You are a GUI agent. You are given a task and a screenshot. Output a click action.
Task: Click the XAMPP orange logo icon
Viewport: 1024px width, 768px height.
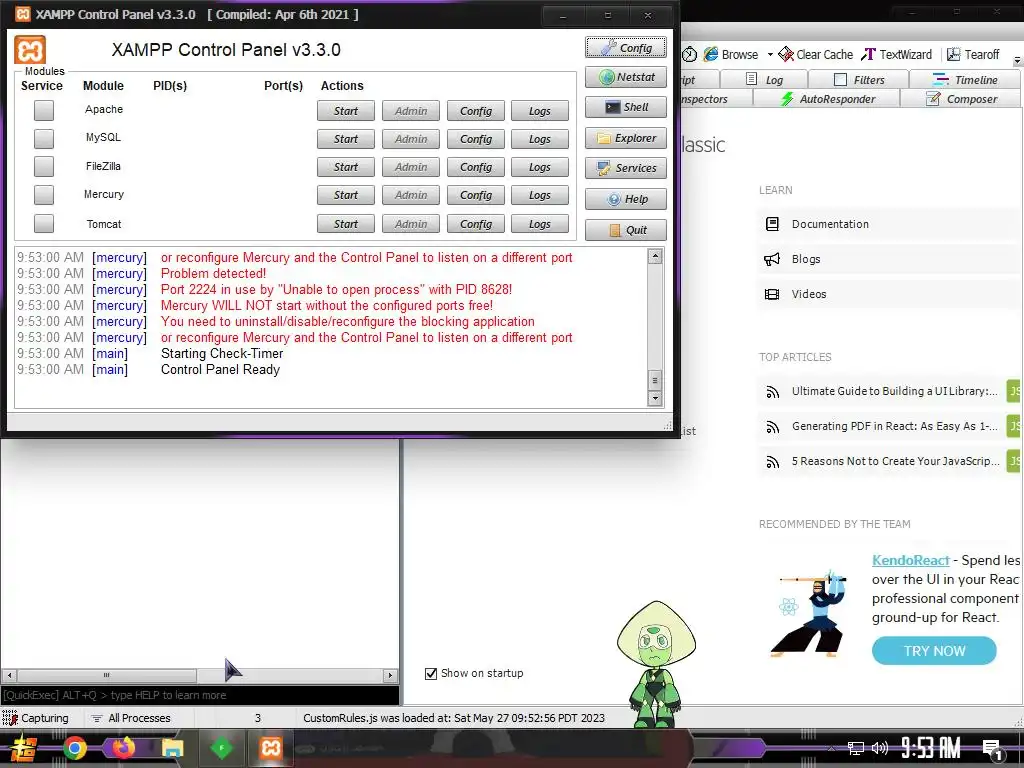click(30, 50)
